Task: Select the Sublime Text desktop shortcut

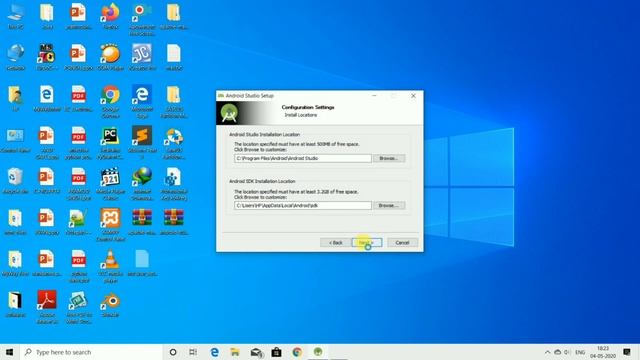Action: tap(142, 142)
